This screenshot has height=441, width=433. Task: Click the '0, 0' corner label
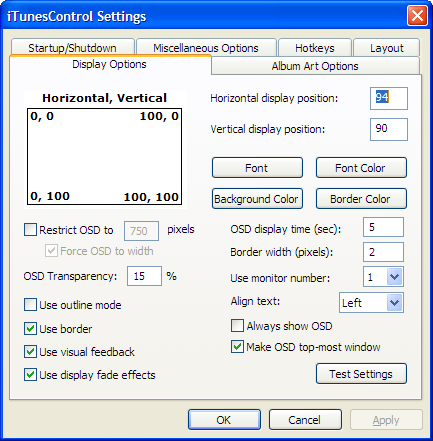(x=42, y=116)
